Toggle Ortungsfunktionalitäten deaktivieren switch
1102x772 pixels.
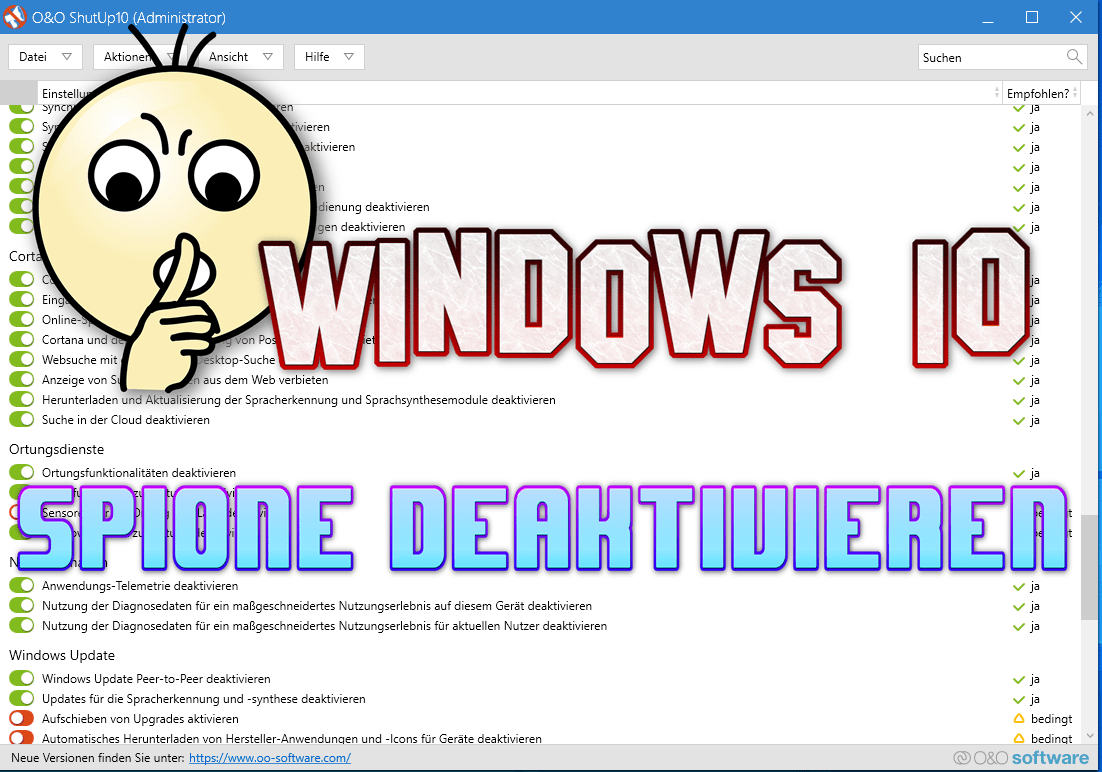pyautogui.click(x=22, y=472)
